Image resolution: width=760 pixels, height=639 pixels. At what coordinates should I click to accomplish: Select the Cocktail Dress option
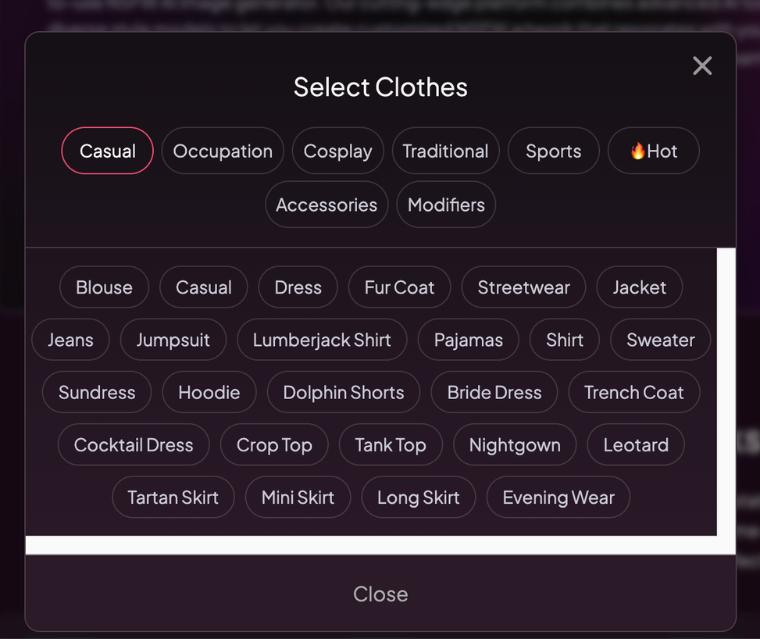(x=133, y=446)
